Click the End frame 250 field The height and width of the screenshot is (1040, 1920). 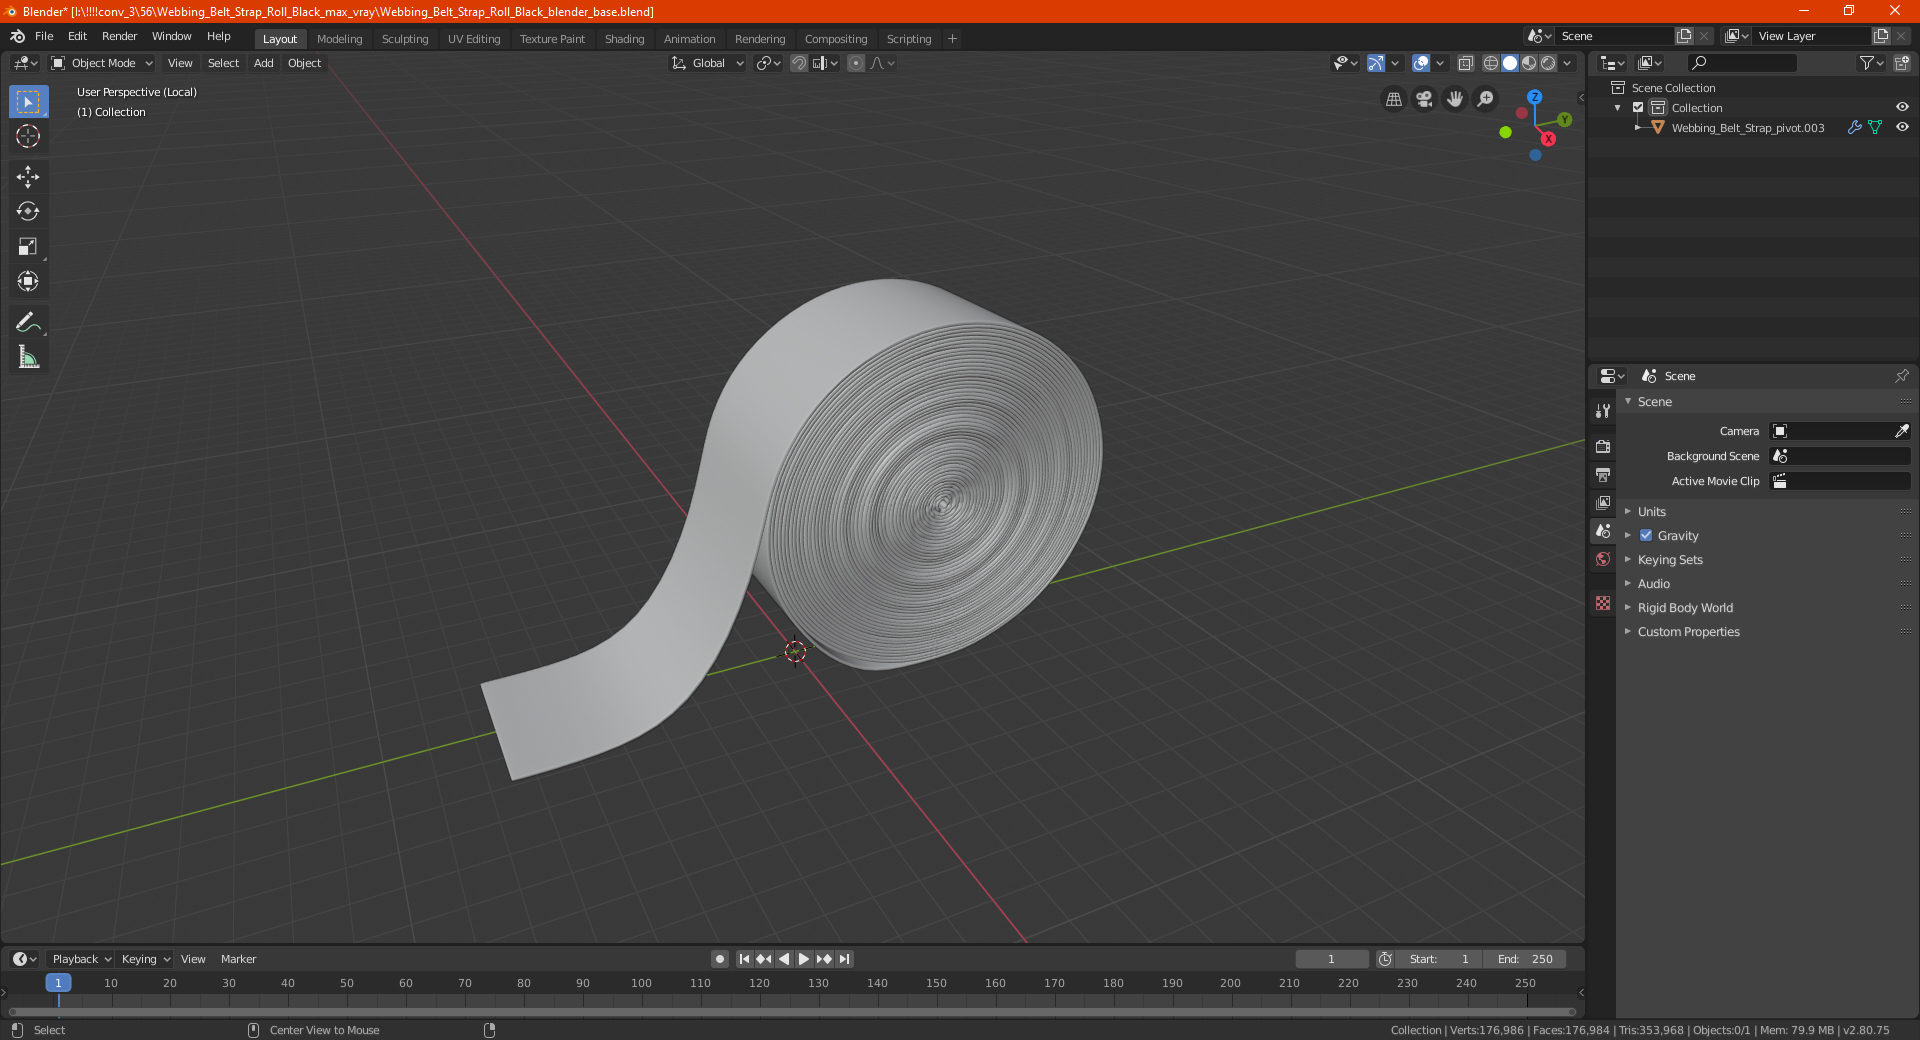pyautogui.click(x=1524, y=959)
